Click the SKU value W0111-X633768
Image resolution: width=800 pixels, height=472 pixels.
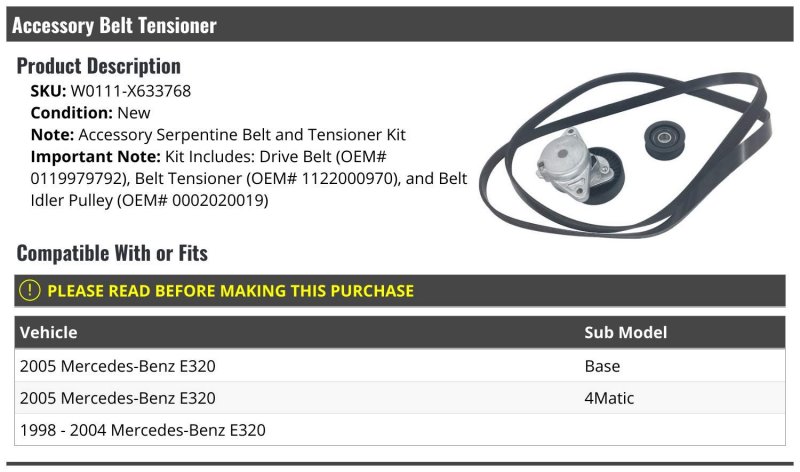[x=131, y=91]
